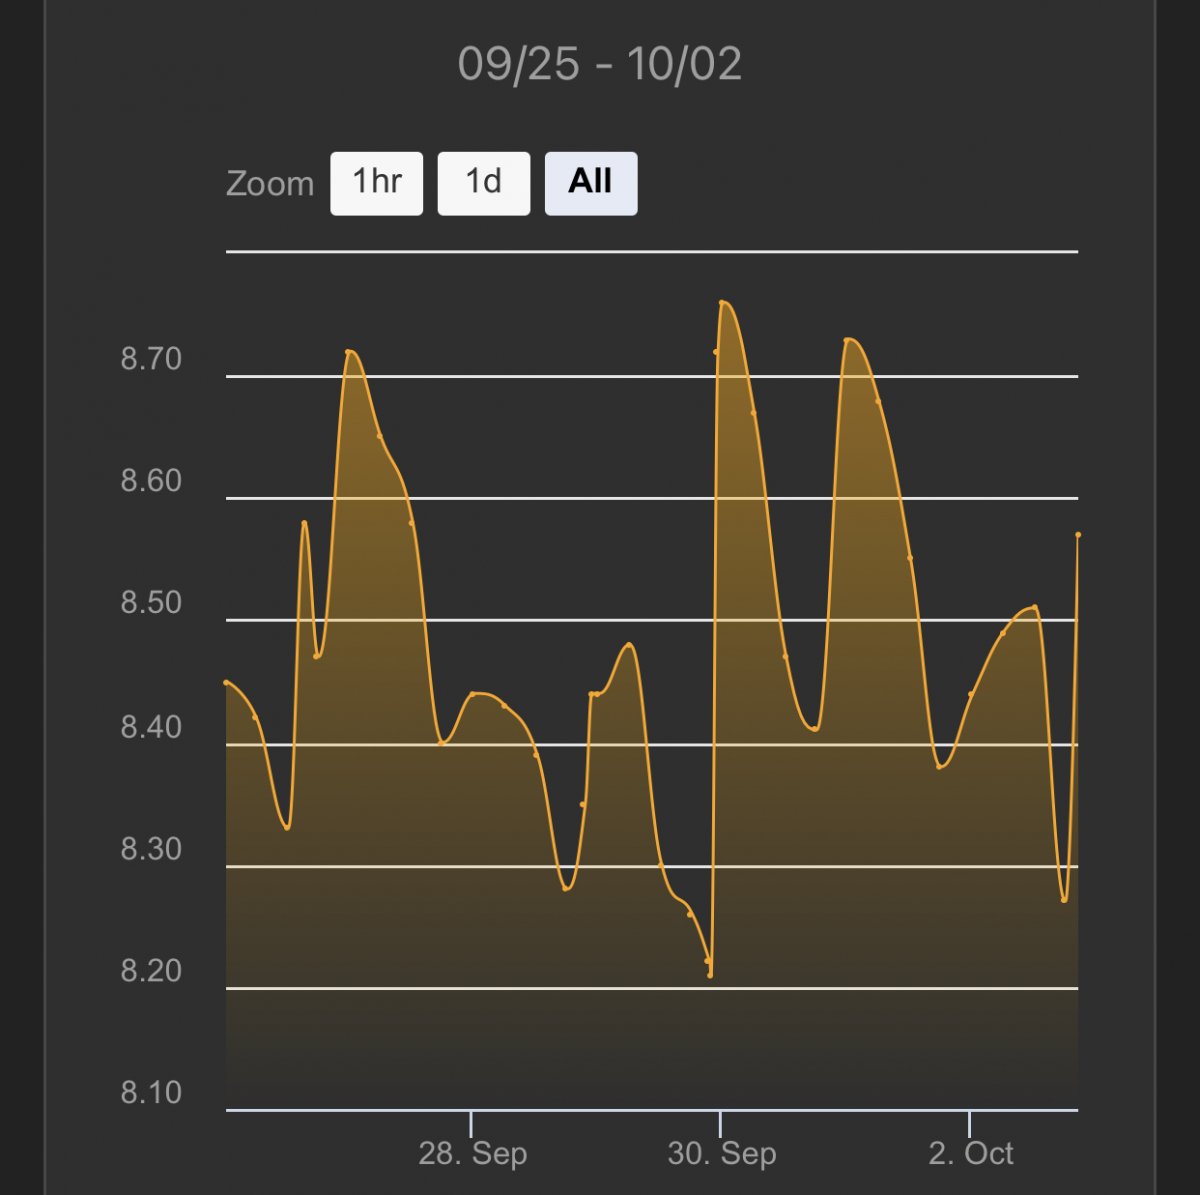Click the 8.20 y-axis label
This screenshot has height=1195, width=1200.
151,971
